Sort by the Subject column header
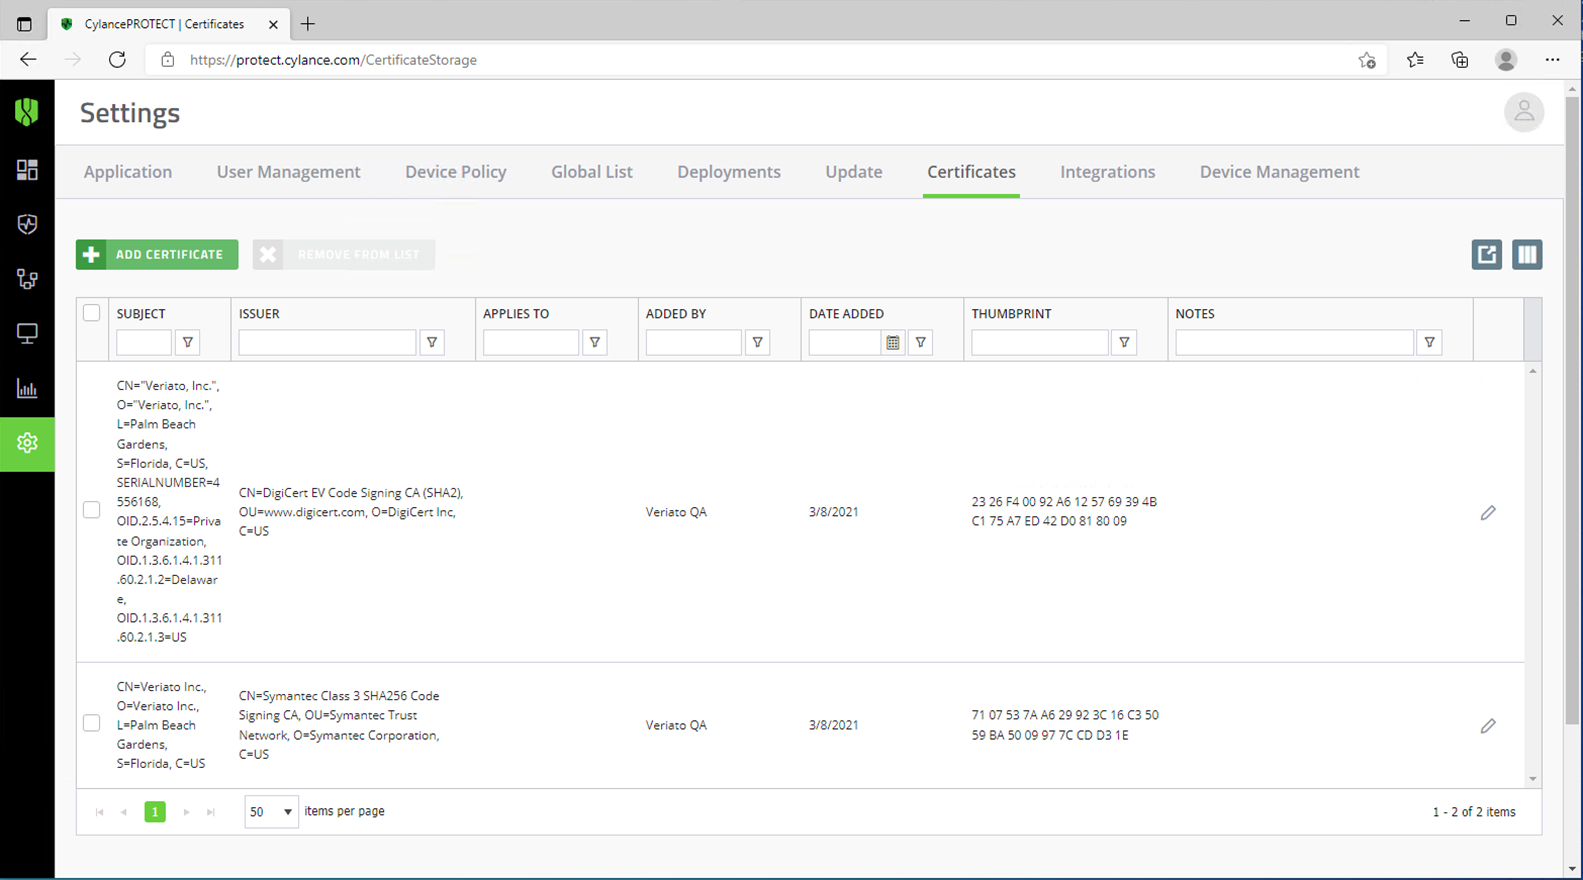Screen dimensions: 1583x880 click(141, 314)
